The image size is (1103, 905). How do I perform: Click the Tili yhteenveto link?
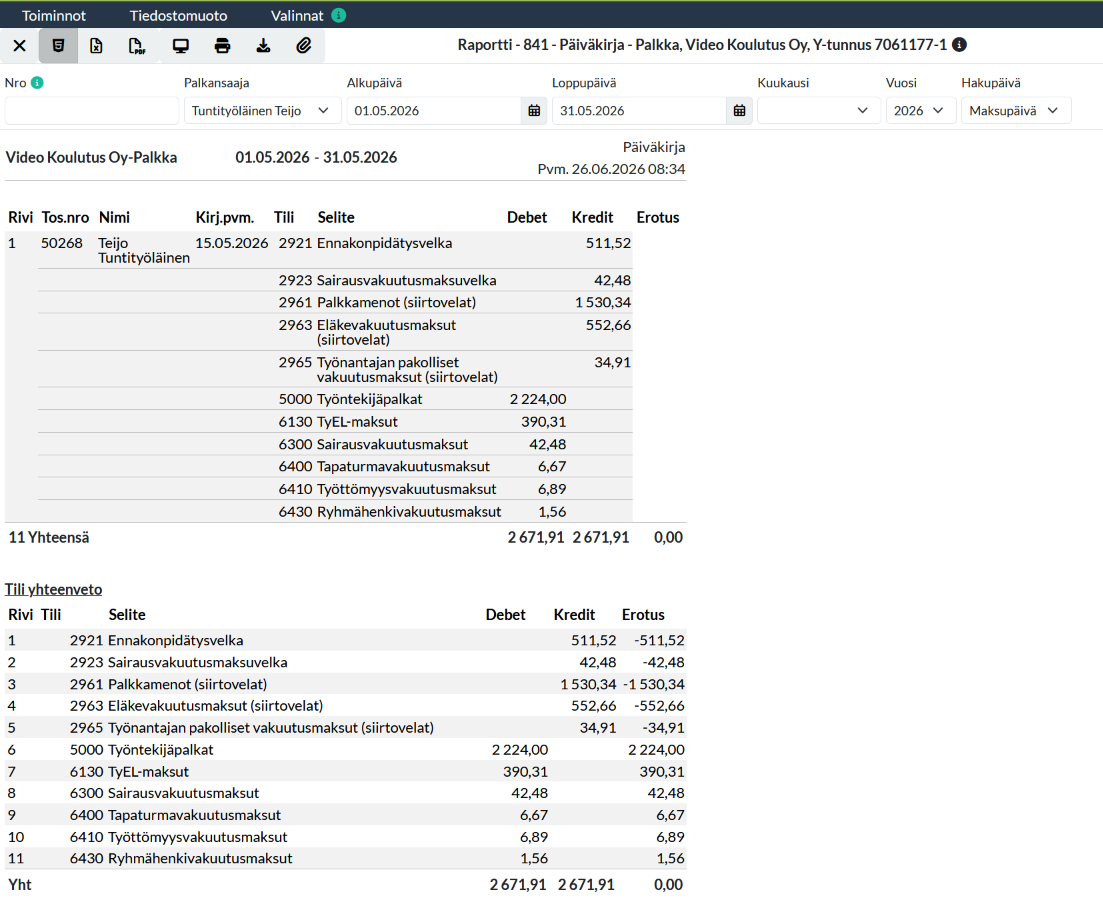tap(53, 589)
